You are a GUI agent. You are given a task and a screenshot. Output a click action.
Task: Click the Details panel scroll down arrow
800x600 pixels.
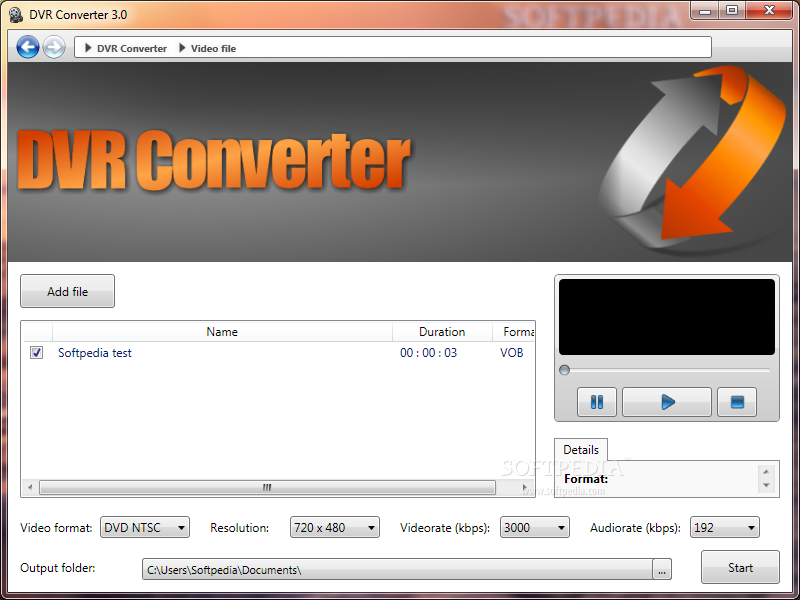[766, 485]
